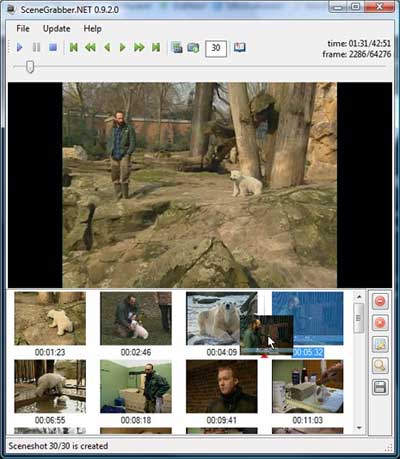Click the main video preview image
400x459 pixels.
(200, 185)
